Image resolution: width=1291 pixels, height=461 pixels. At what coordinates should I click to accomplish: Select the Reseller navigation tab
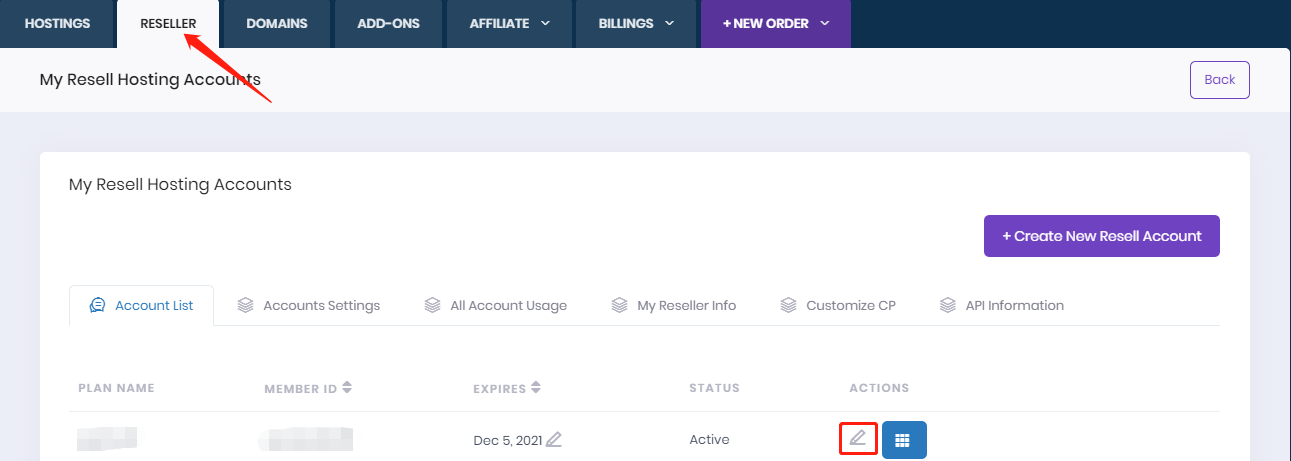click(167, 23)
